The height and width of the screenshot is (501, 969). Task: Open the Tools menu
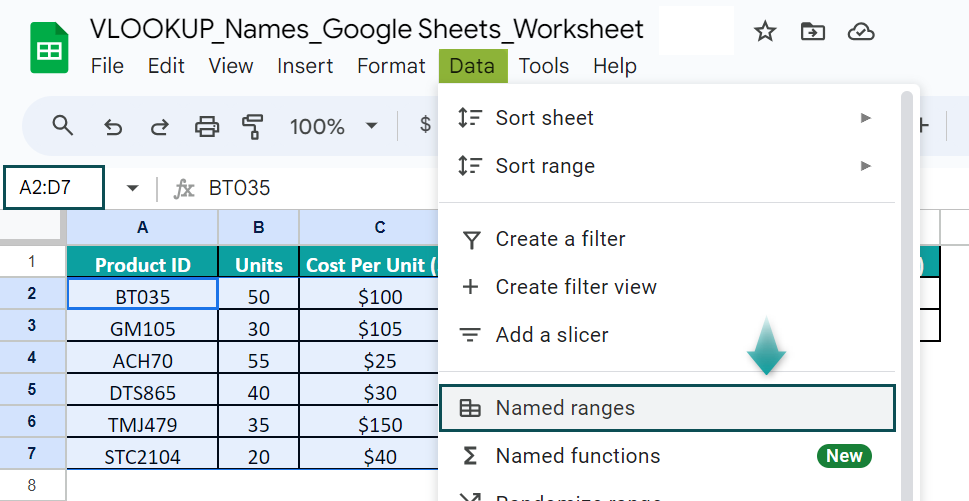click(x=543, y=65)
